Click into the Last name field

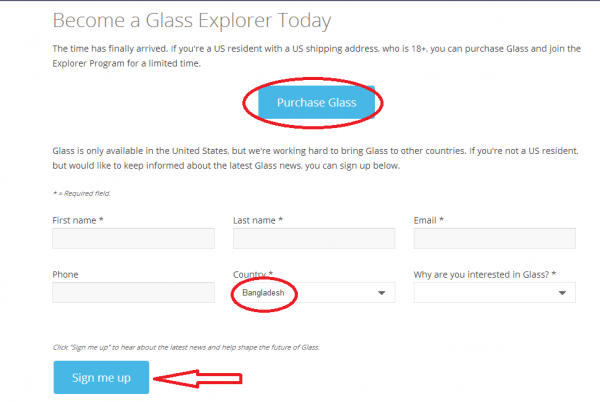[x=313, y=239]
